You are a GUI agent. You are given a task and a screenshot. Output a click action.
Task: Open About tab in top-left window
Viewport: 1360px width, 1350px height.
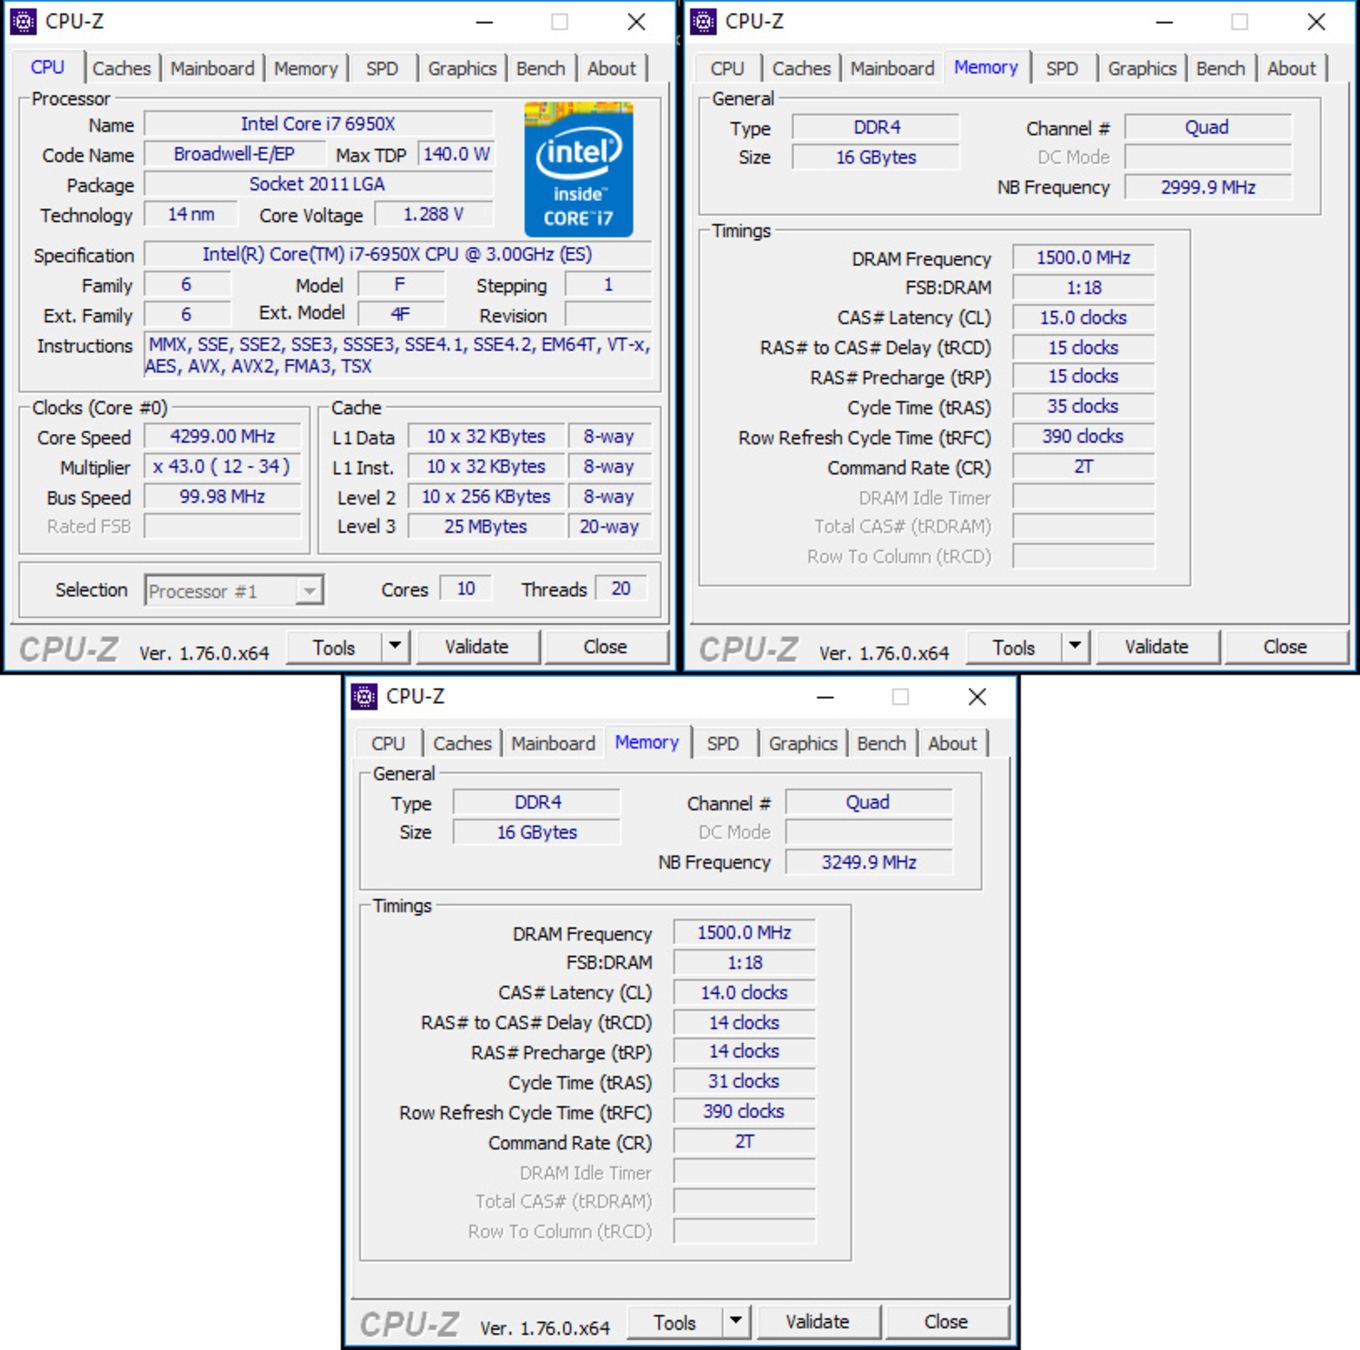pyautogui.click(x=611, y=68)
